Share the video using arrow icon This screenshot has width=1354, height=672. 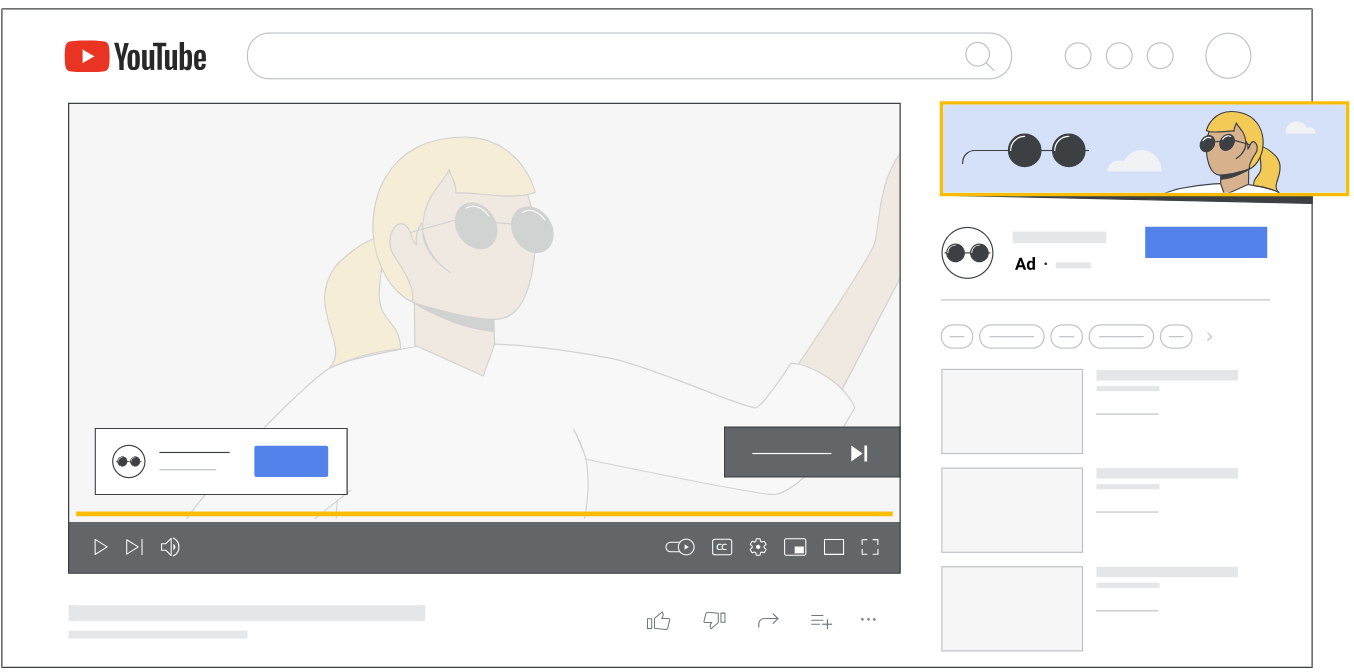pos(768,621)
